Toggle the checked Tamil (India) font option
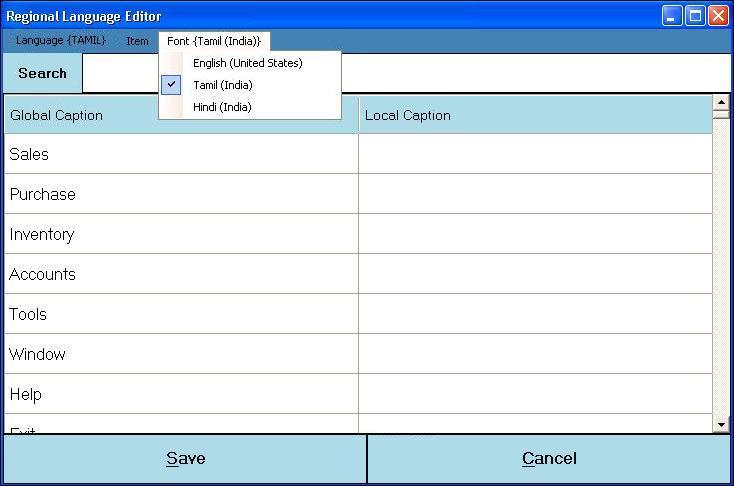Image resolution: width=734 pixels, height=486 pixels. click(223, 85)
